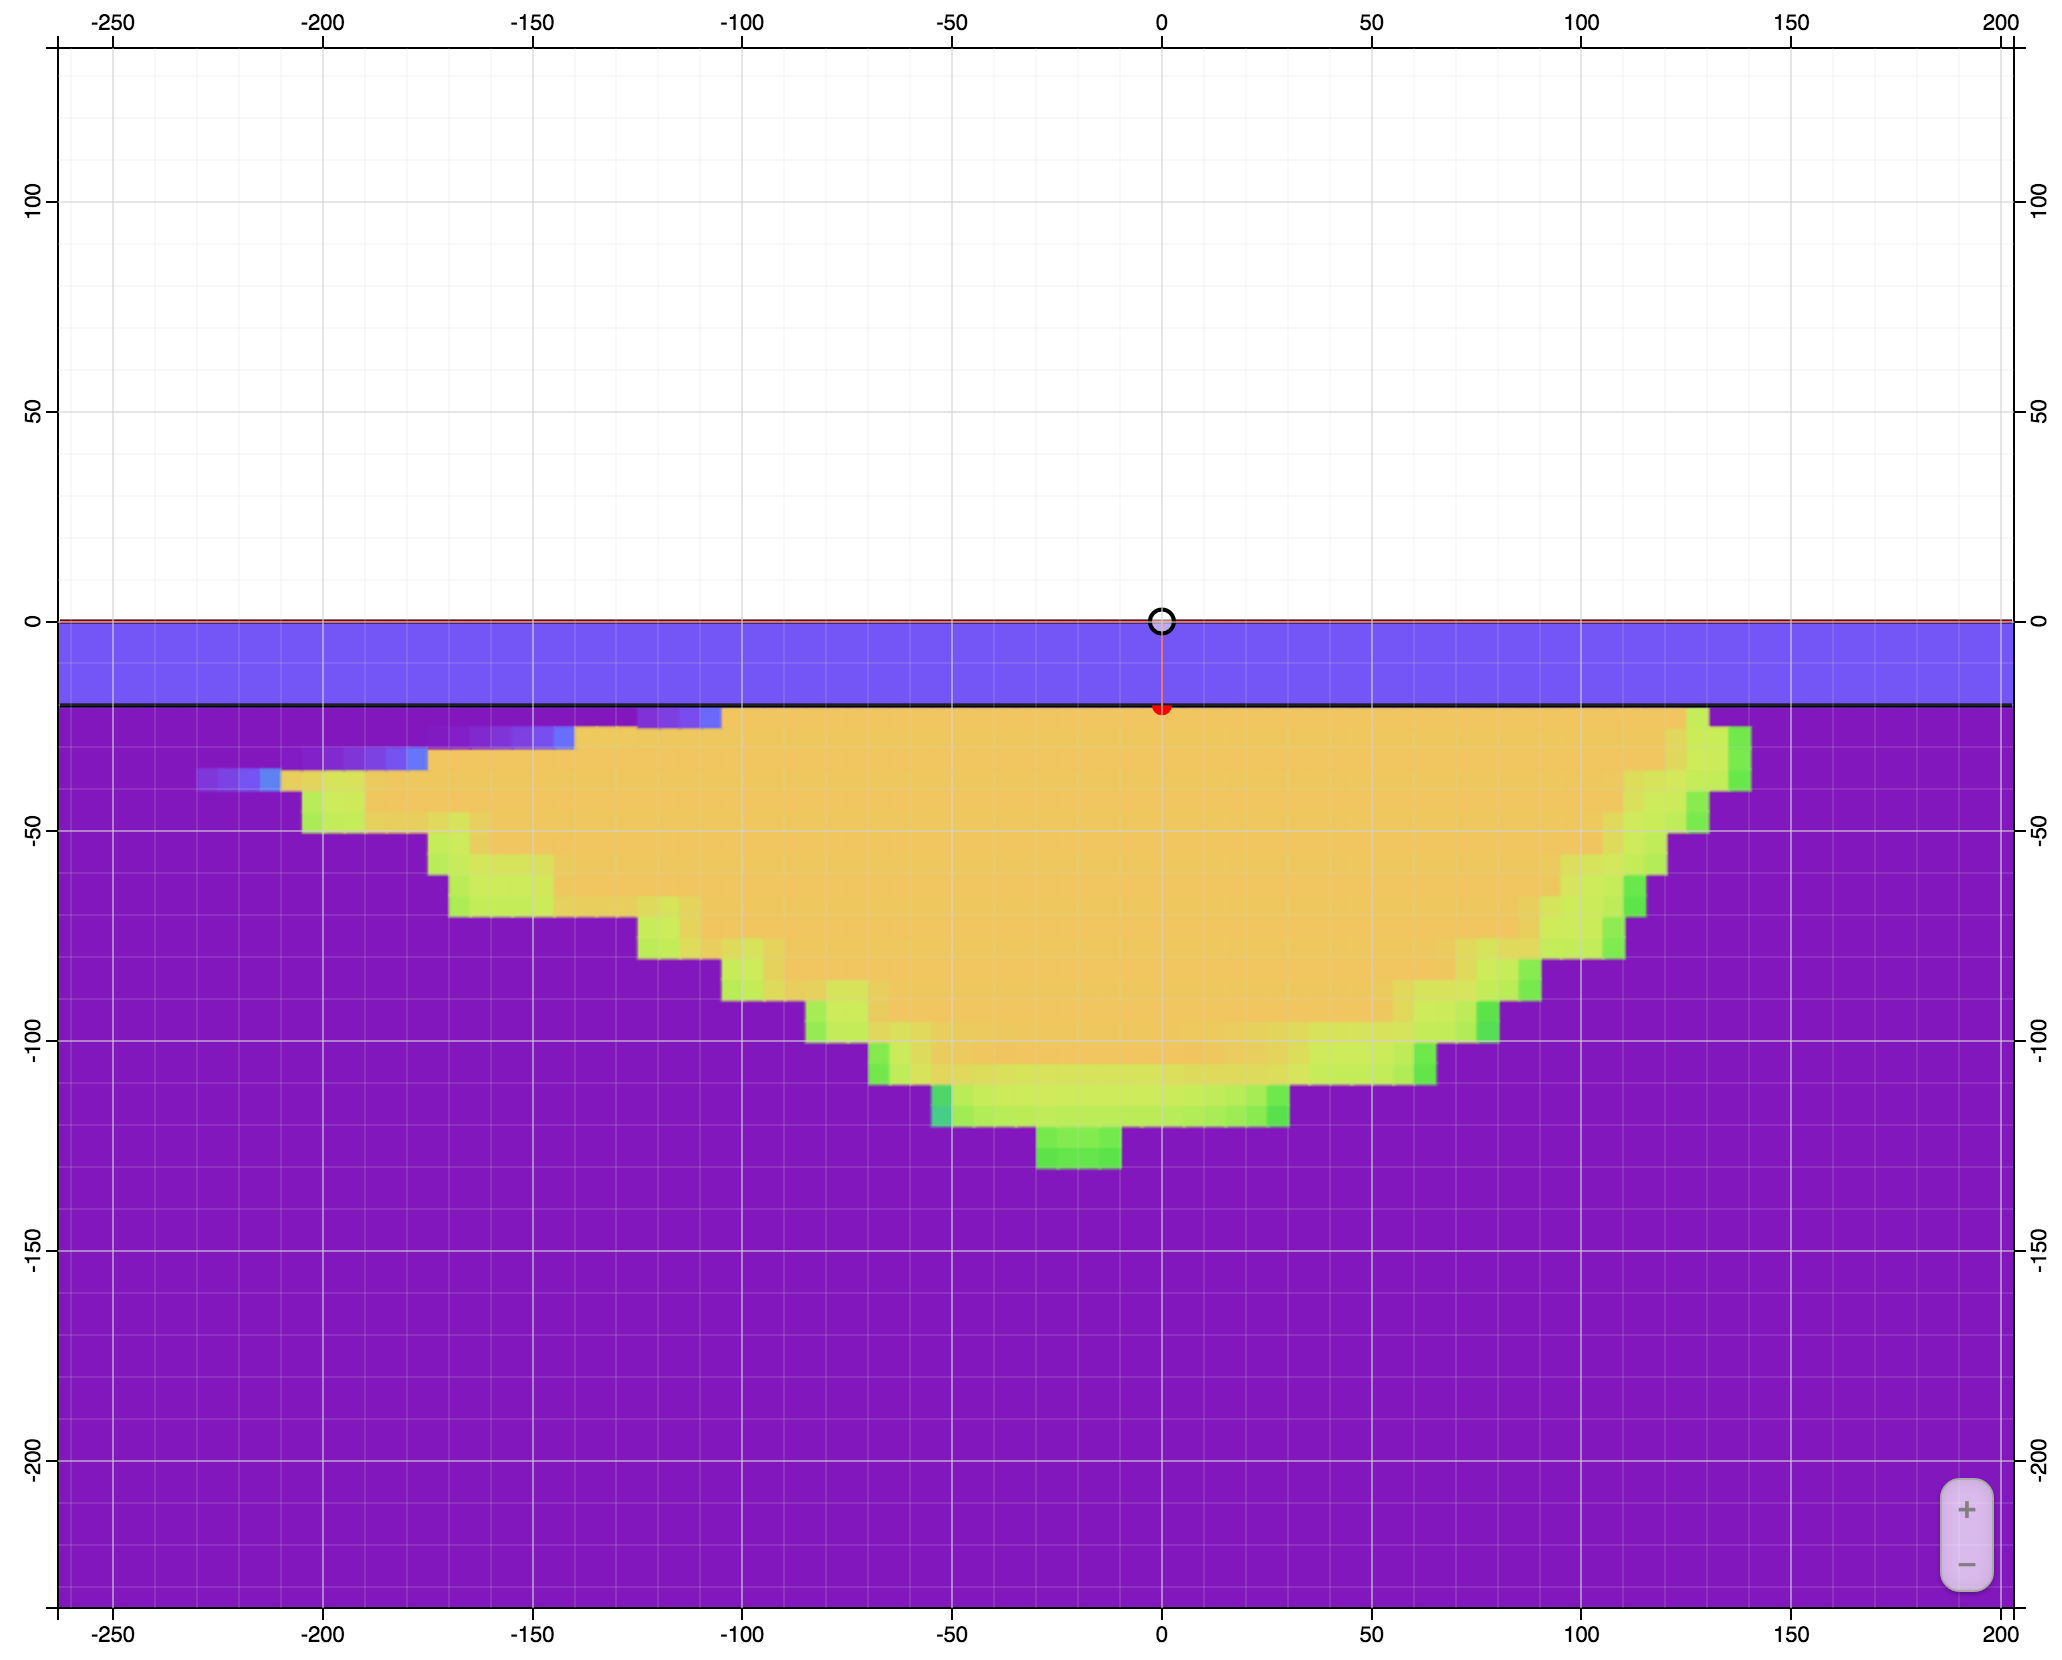
Task: Click the left axis label 100
Action: pos(33,201)
